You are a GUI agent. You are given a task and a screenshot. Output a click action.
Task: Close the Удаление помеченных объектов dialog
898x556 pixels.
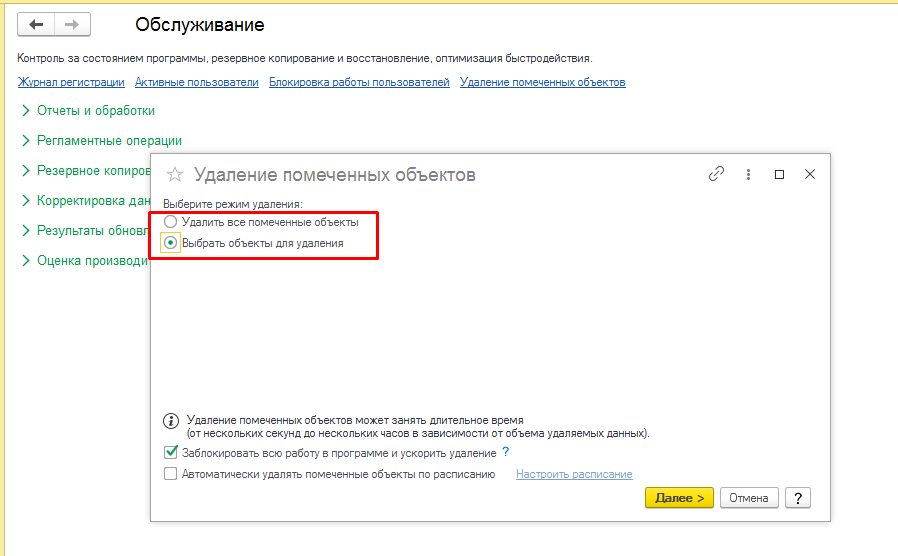810,174
